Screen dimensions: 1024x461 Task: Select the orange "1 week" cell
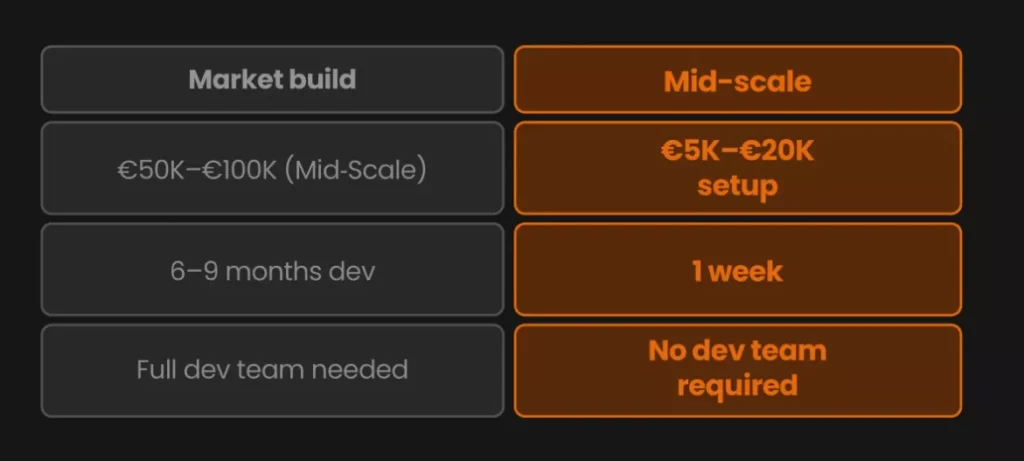(x=737, y=270)
